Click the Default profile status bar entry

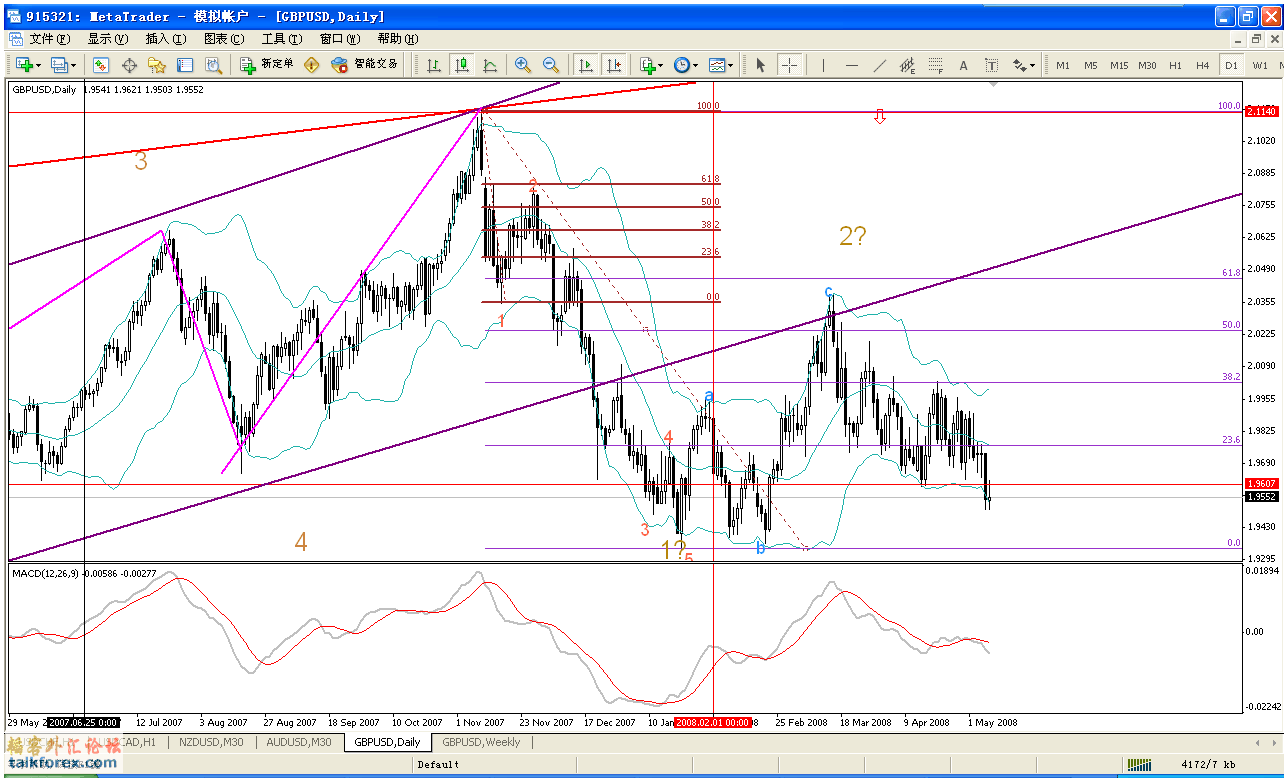pos(438,765)
